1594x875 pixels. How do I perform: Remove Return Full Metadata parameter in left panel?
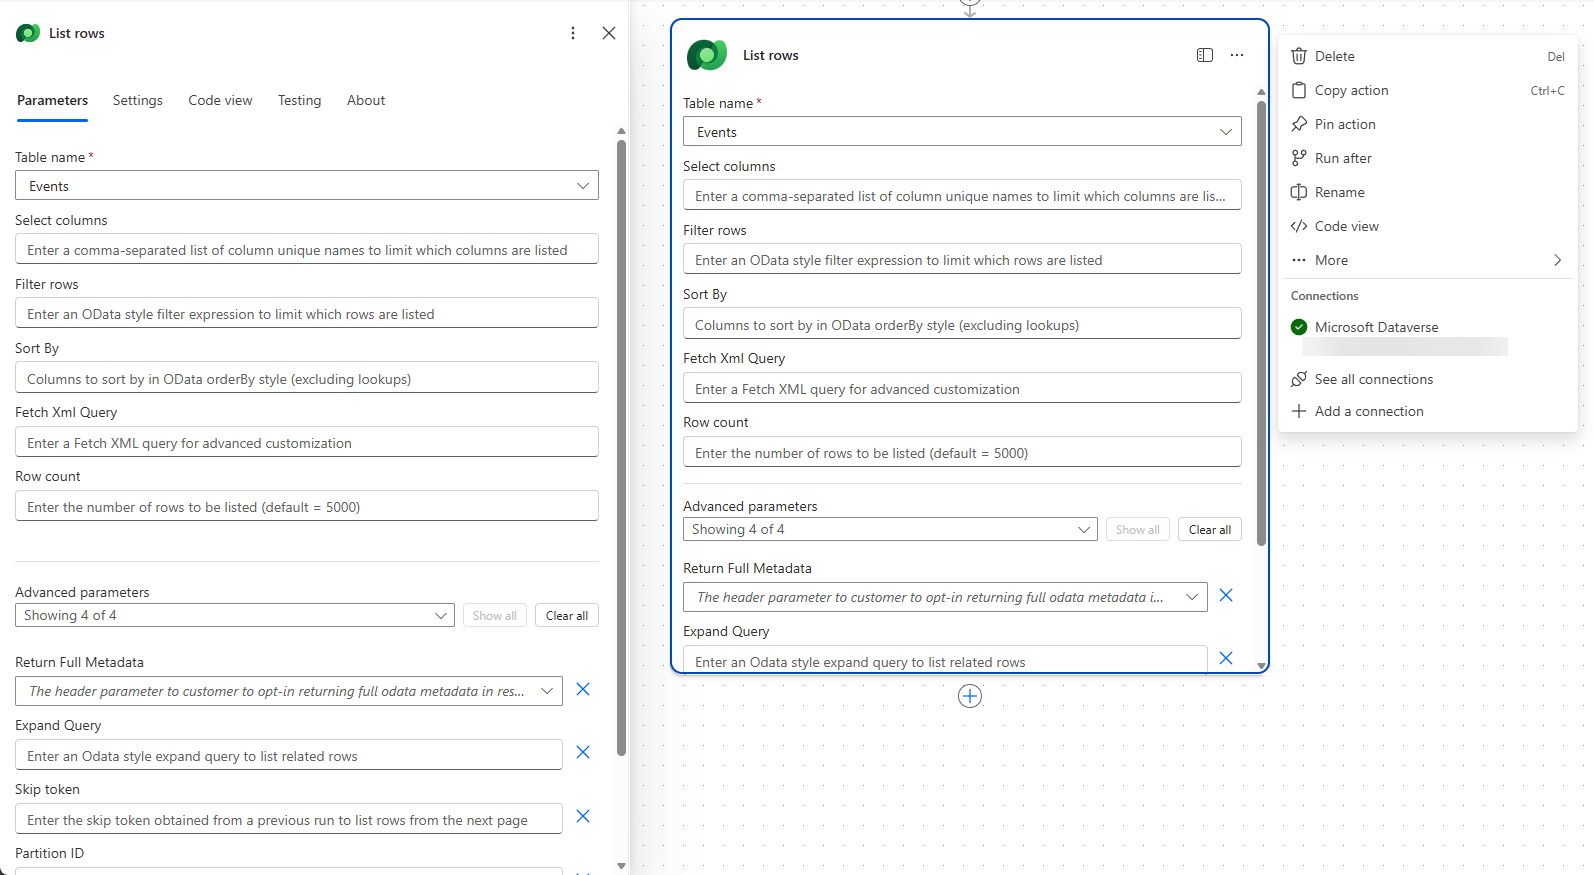[583, 689]
